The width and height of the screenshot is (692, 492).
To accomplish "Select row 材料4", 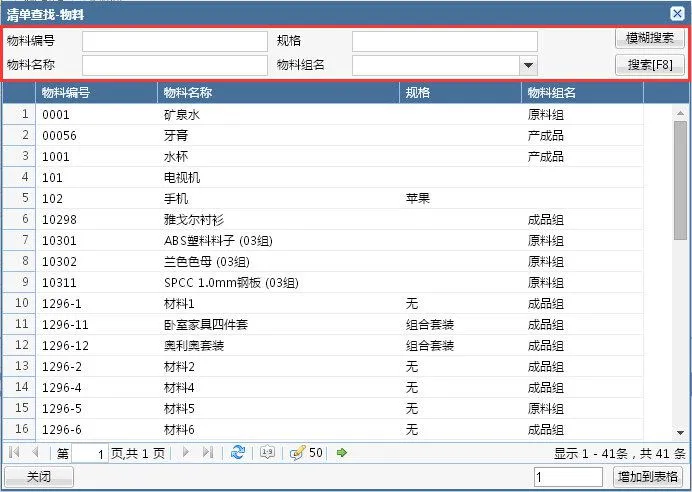I will pos(323,387).
